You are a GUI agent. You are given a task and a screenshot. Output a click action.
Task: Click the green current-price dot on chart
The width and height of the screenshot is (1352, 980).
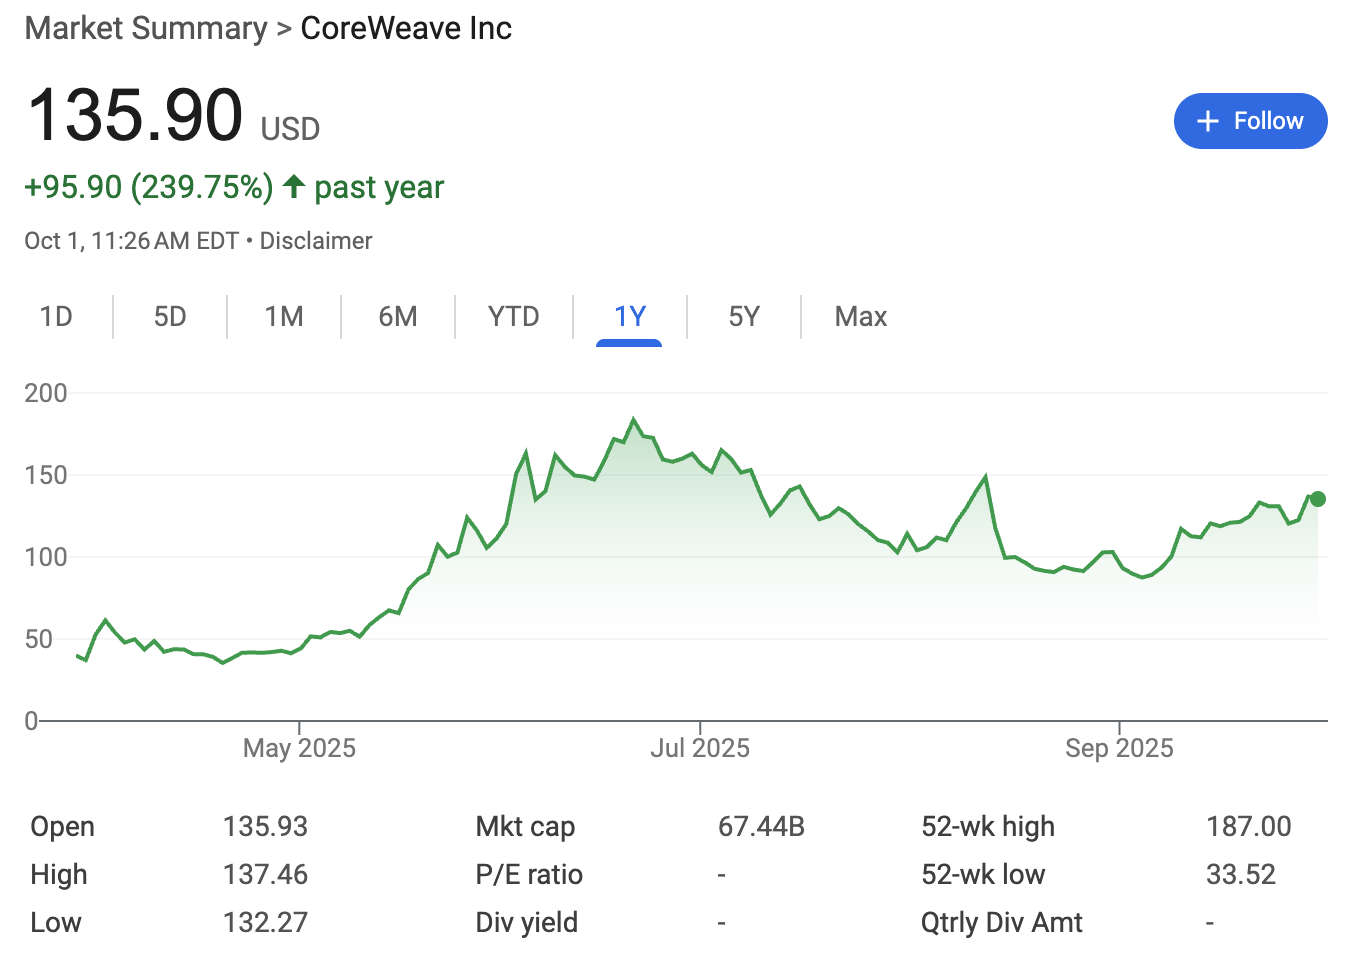(1317, 499)
